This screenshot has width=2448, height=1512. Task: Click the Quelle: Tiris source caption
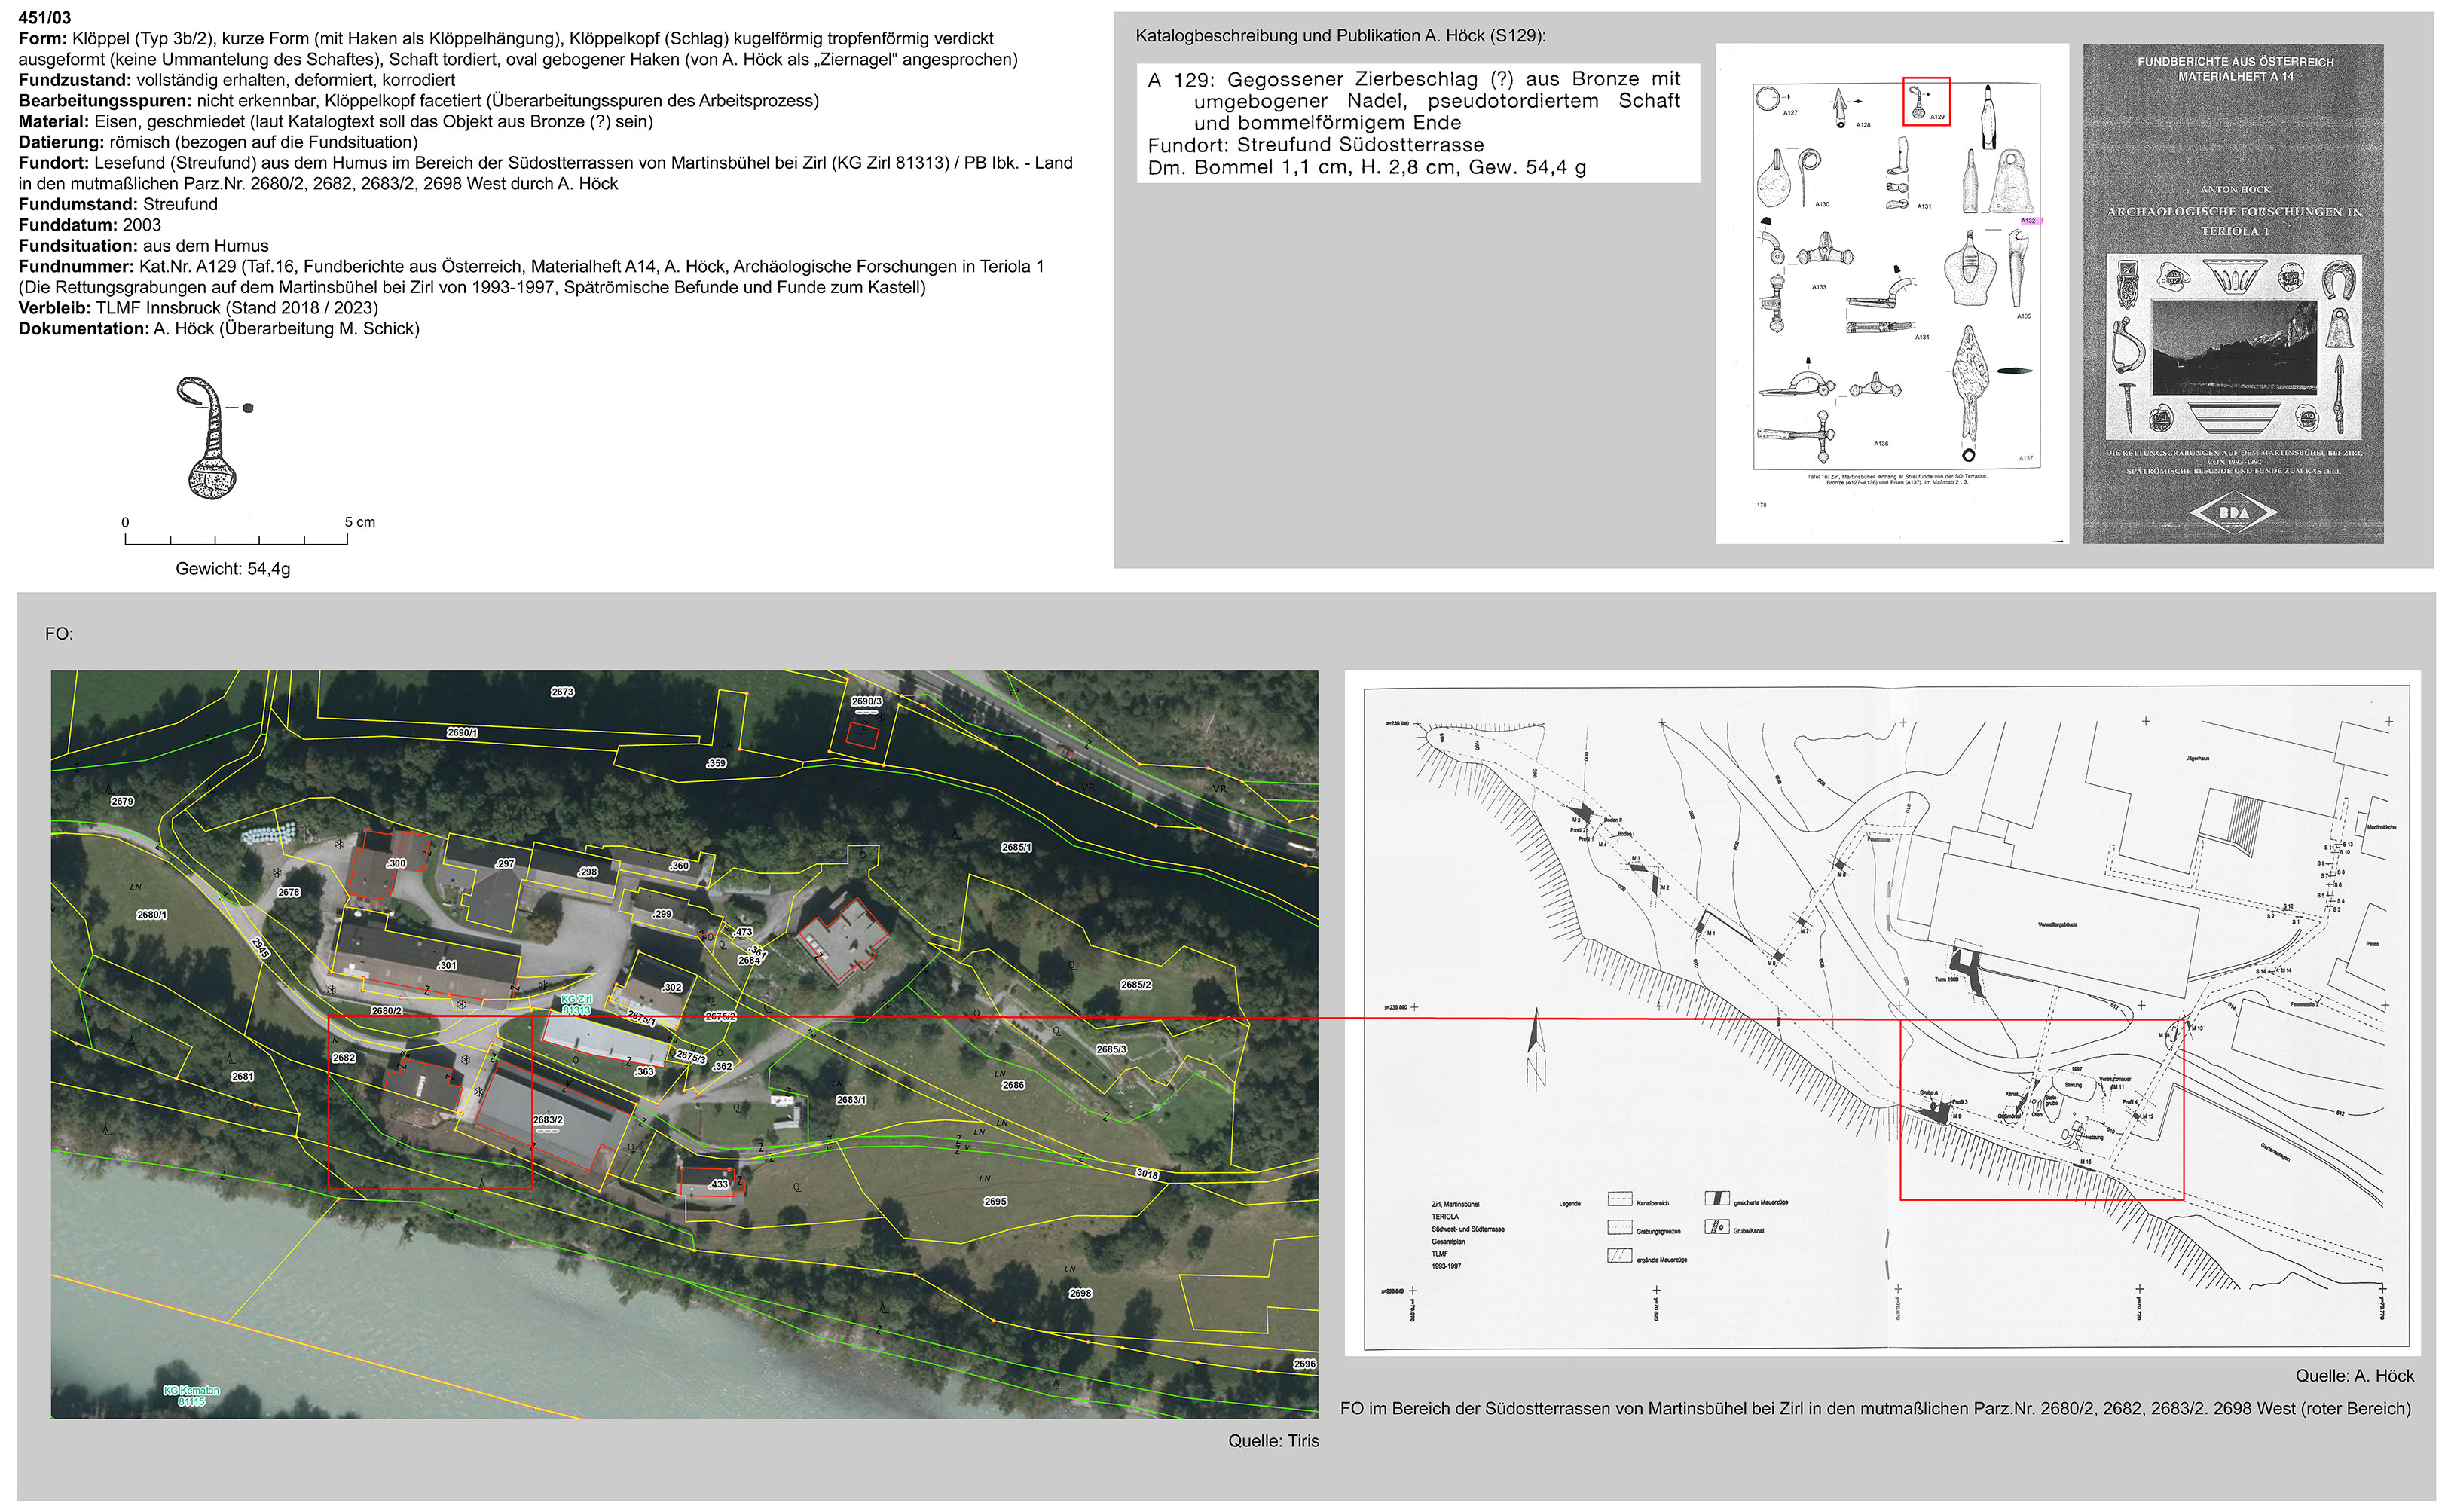(x=1273, y=1441)
